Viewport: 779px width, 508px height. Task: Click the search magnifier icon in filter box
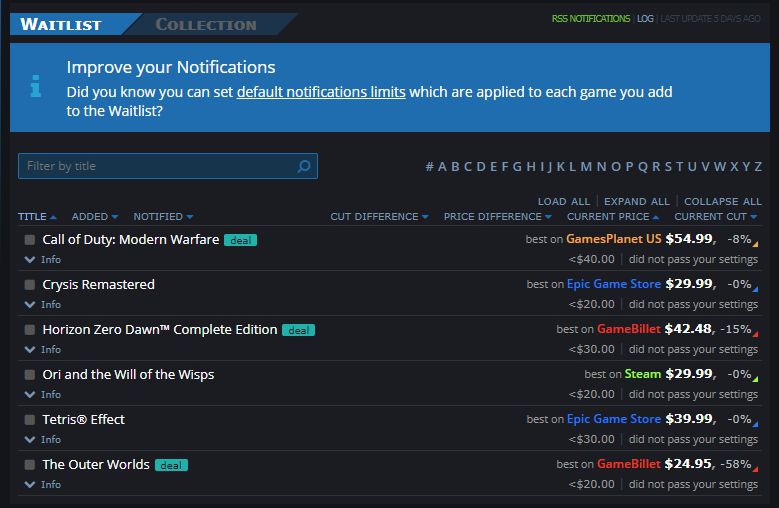304,166
